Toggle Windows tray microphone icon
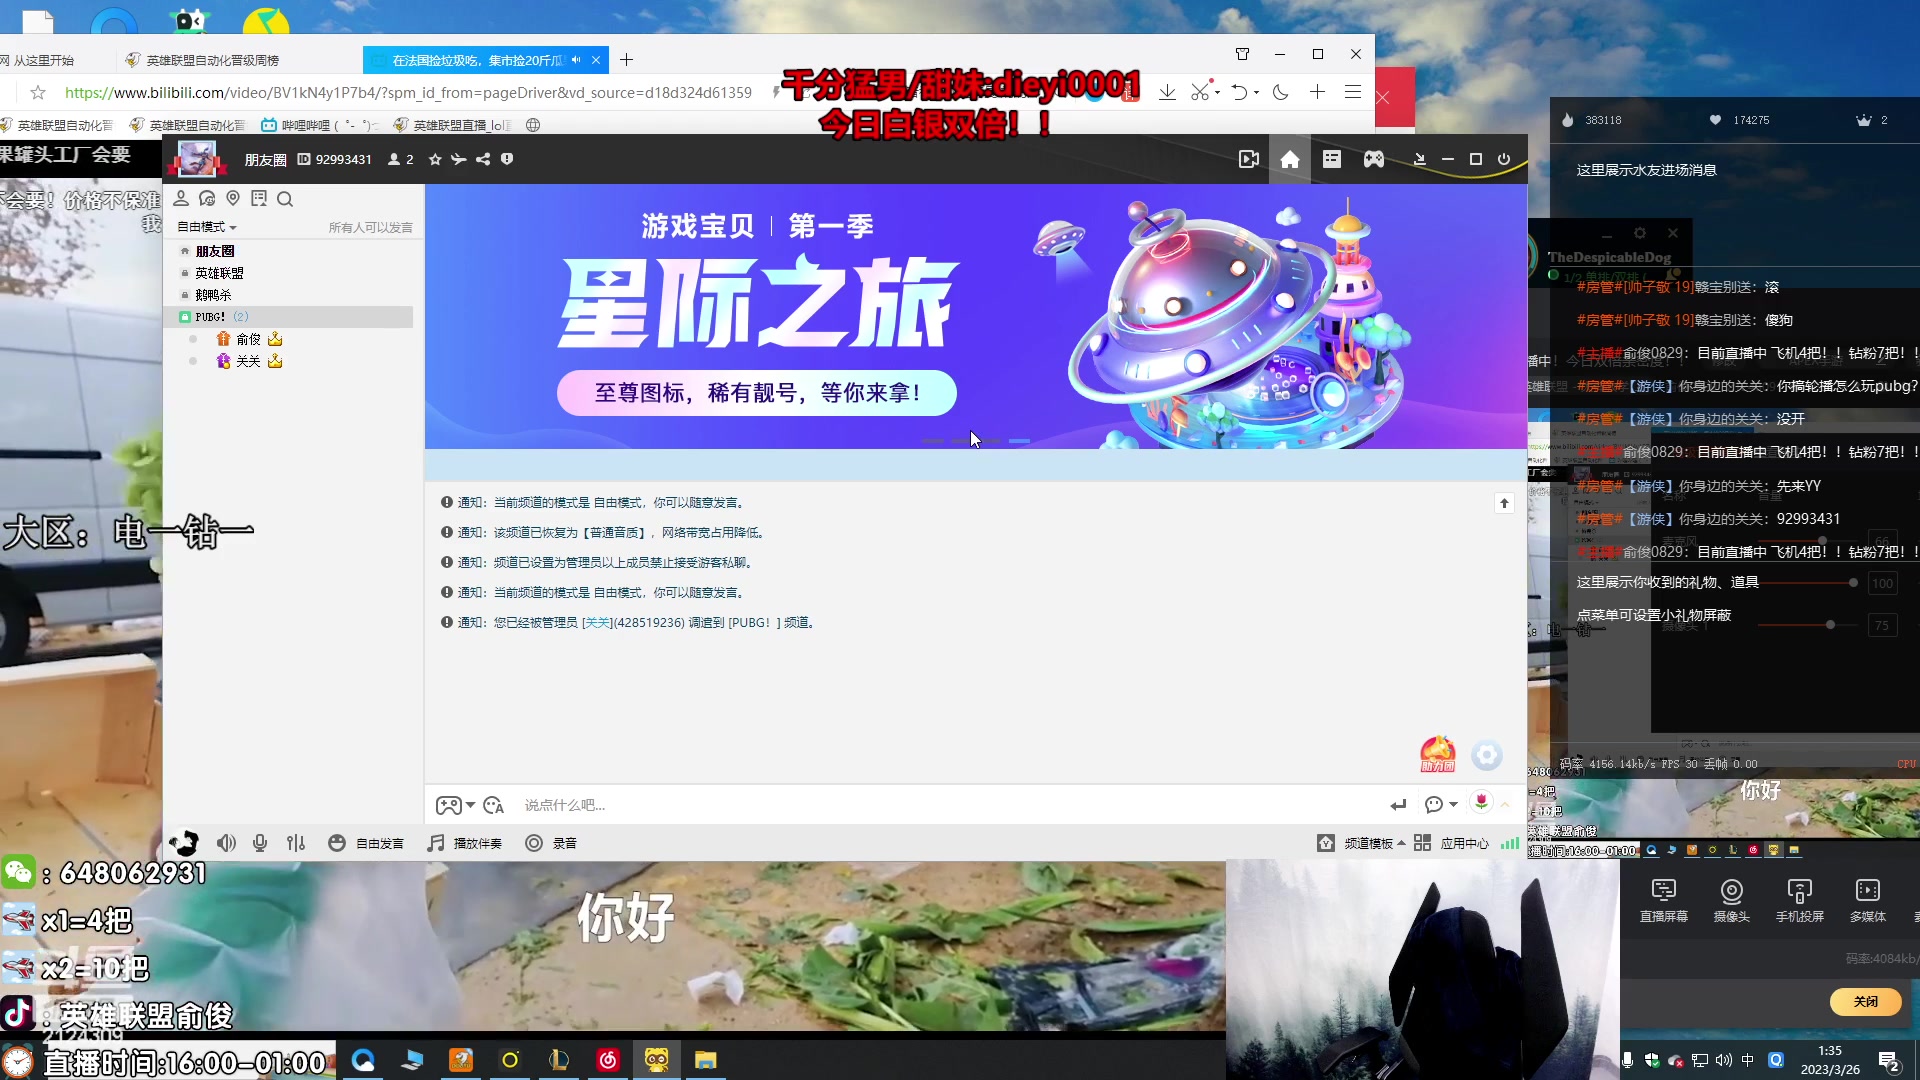The image size is (1920, 1080). [1628, 1060]
